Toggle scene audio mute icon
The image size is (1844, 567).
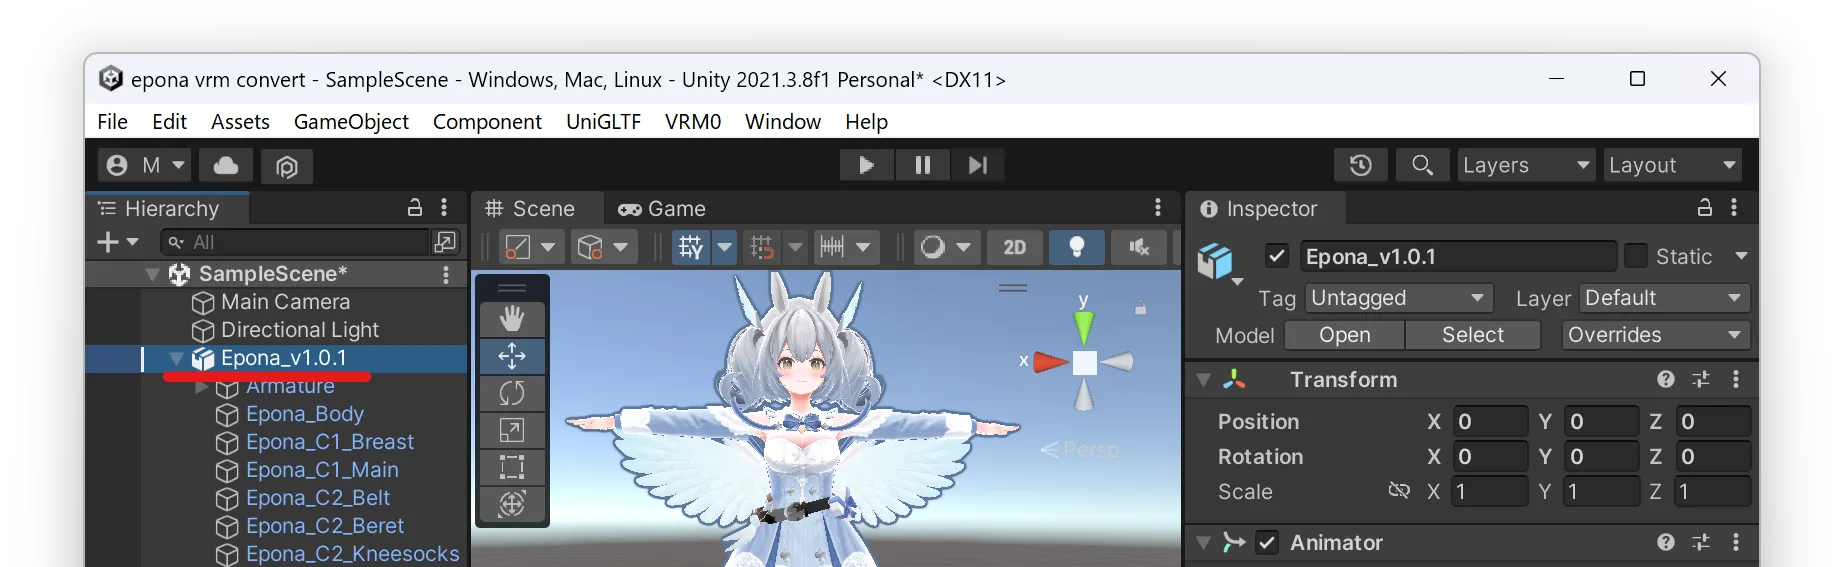(x=1139, y=247)
